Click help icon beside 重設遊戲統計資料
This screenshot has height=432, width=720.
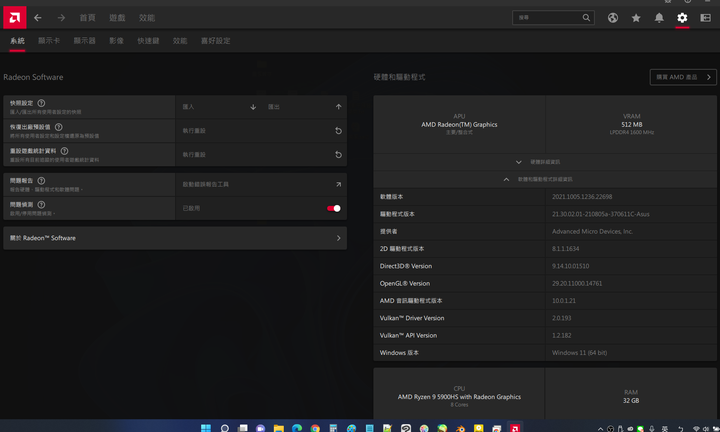pos(64,151)
